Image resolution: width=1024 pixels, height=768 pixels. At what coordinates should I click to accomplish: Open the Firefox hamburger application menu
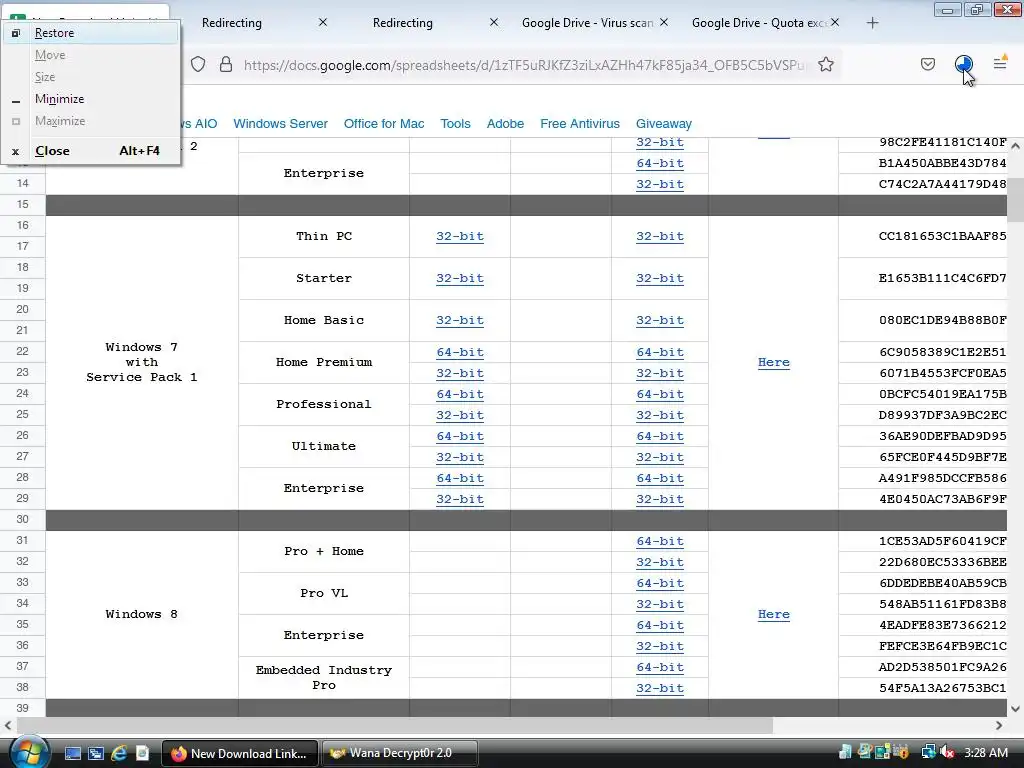(x=999, y=63)
